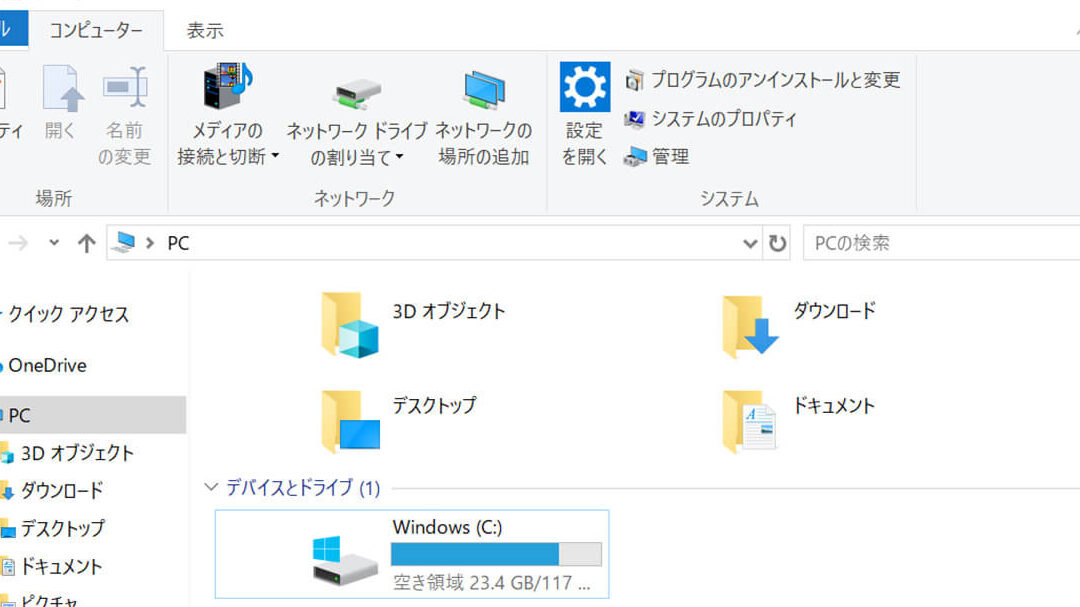Open the recent locations dropdown arrow

pyautogui.click(x=54, y=243)
